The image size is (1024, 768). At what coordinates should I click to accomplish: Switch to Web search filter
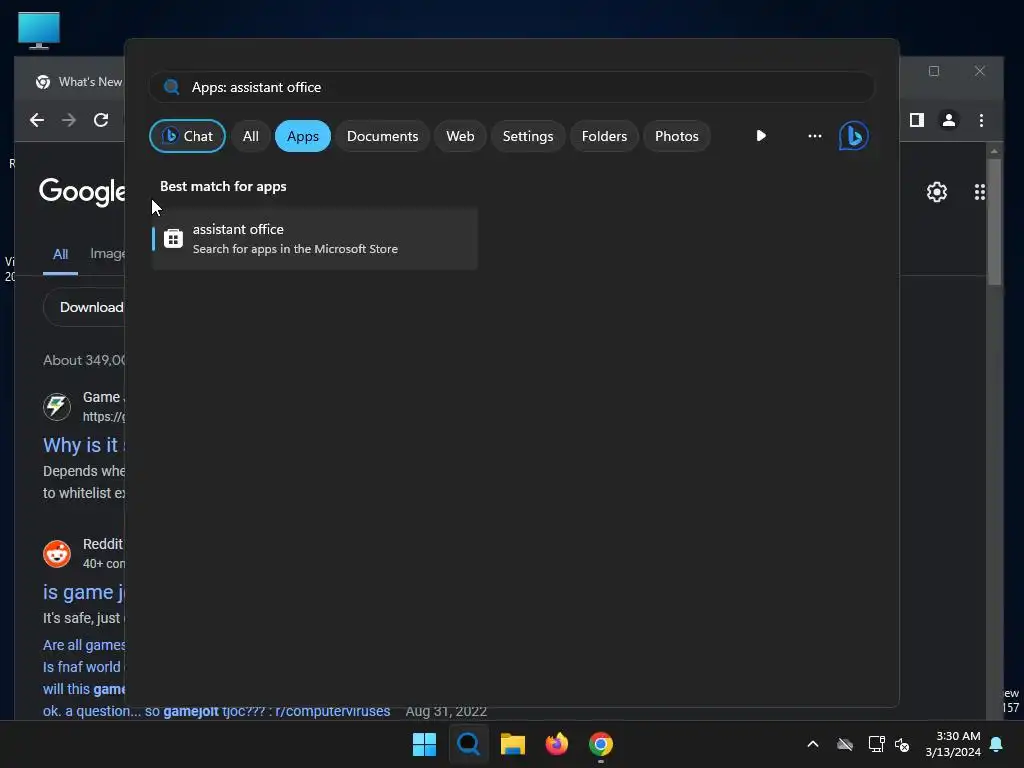pos(460,136)
